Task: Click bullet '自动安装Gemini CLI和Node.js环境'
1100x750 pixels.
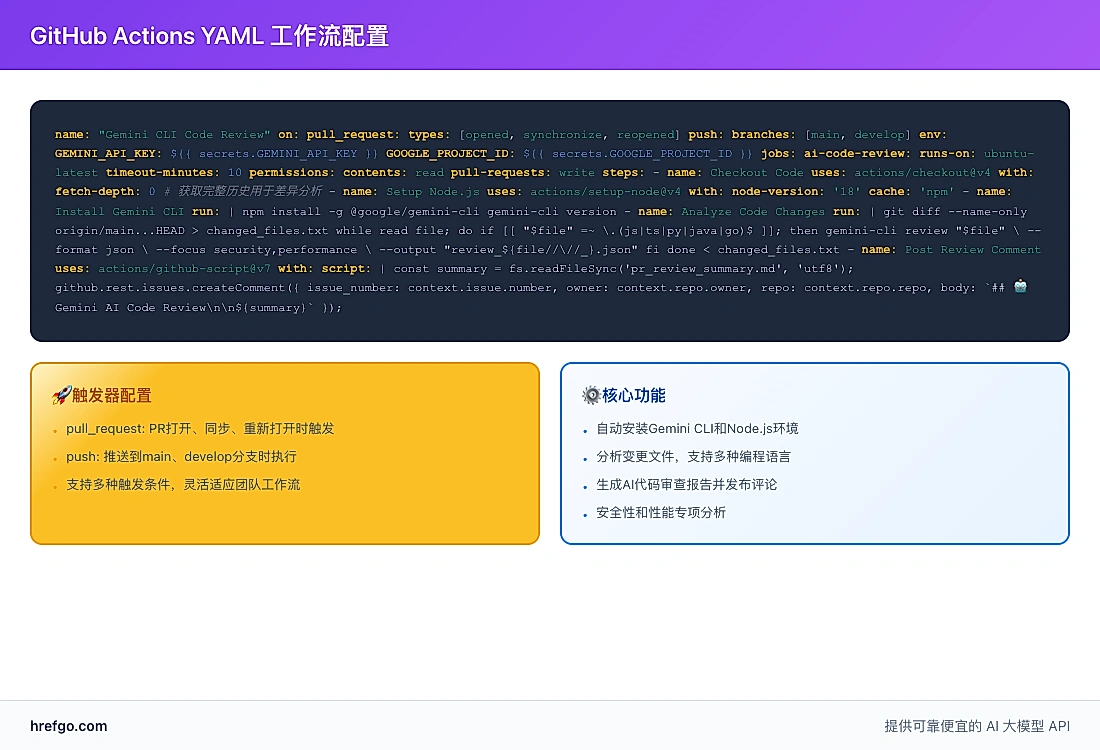Action: [697, 429]
